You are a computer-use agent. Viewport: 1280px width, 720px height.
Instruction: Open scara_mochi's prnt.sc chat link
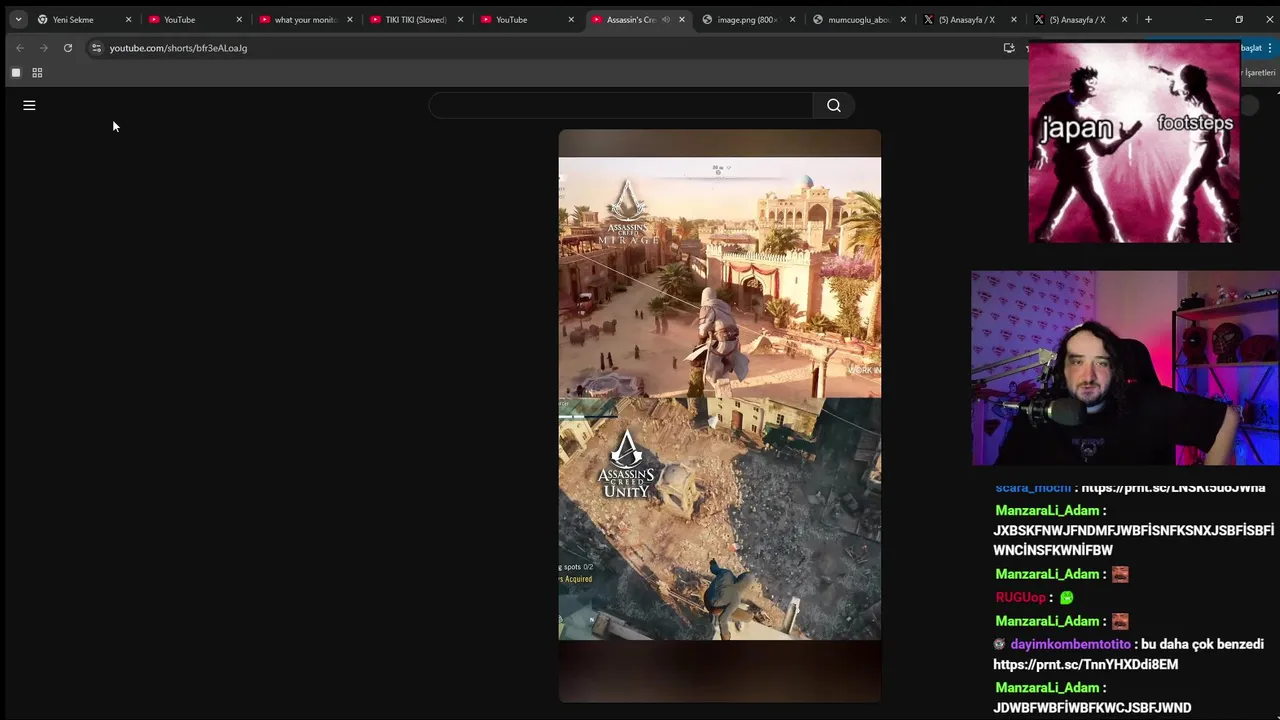point(1173,488)
